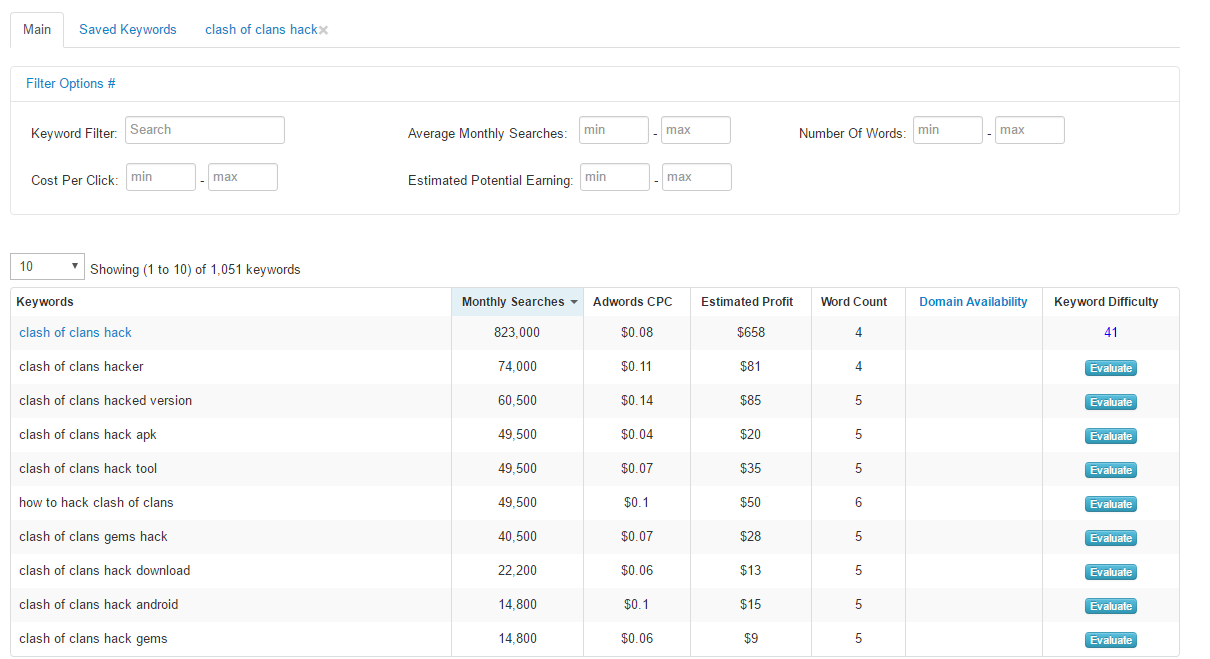Select keyword text clash of clans gems hack

coord(93,537)
